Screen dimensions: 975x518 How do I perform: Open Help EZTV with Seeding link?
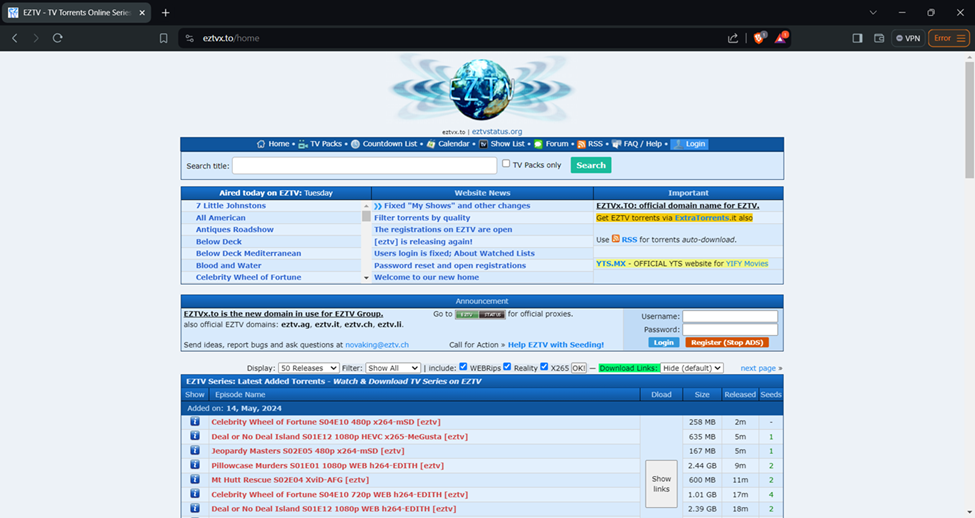click(556, 345)
